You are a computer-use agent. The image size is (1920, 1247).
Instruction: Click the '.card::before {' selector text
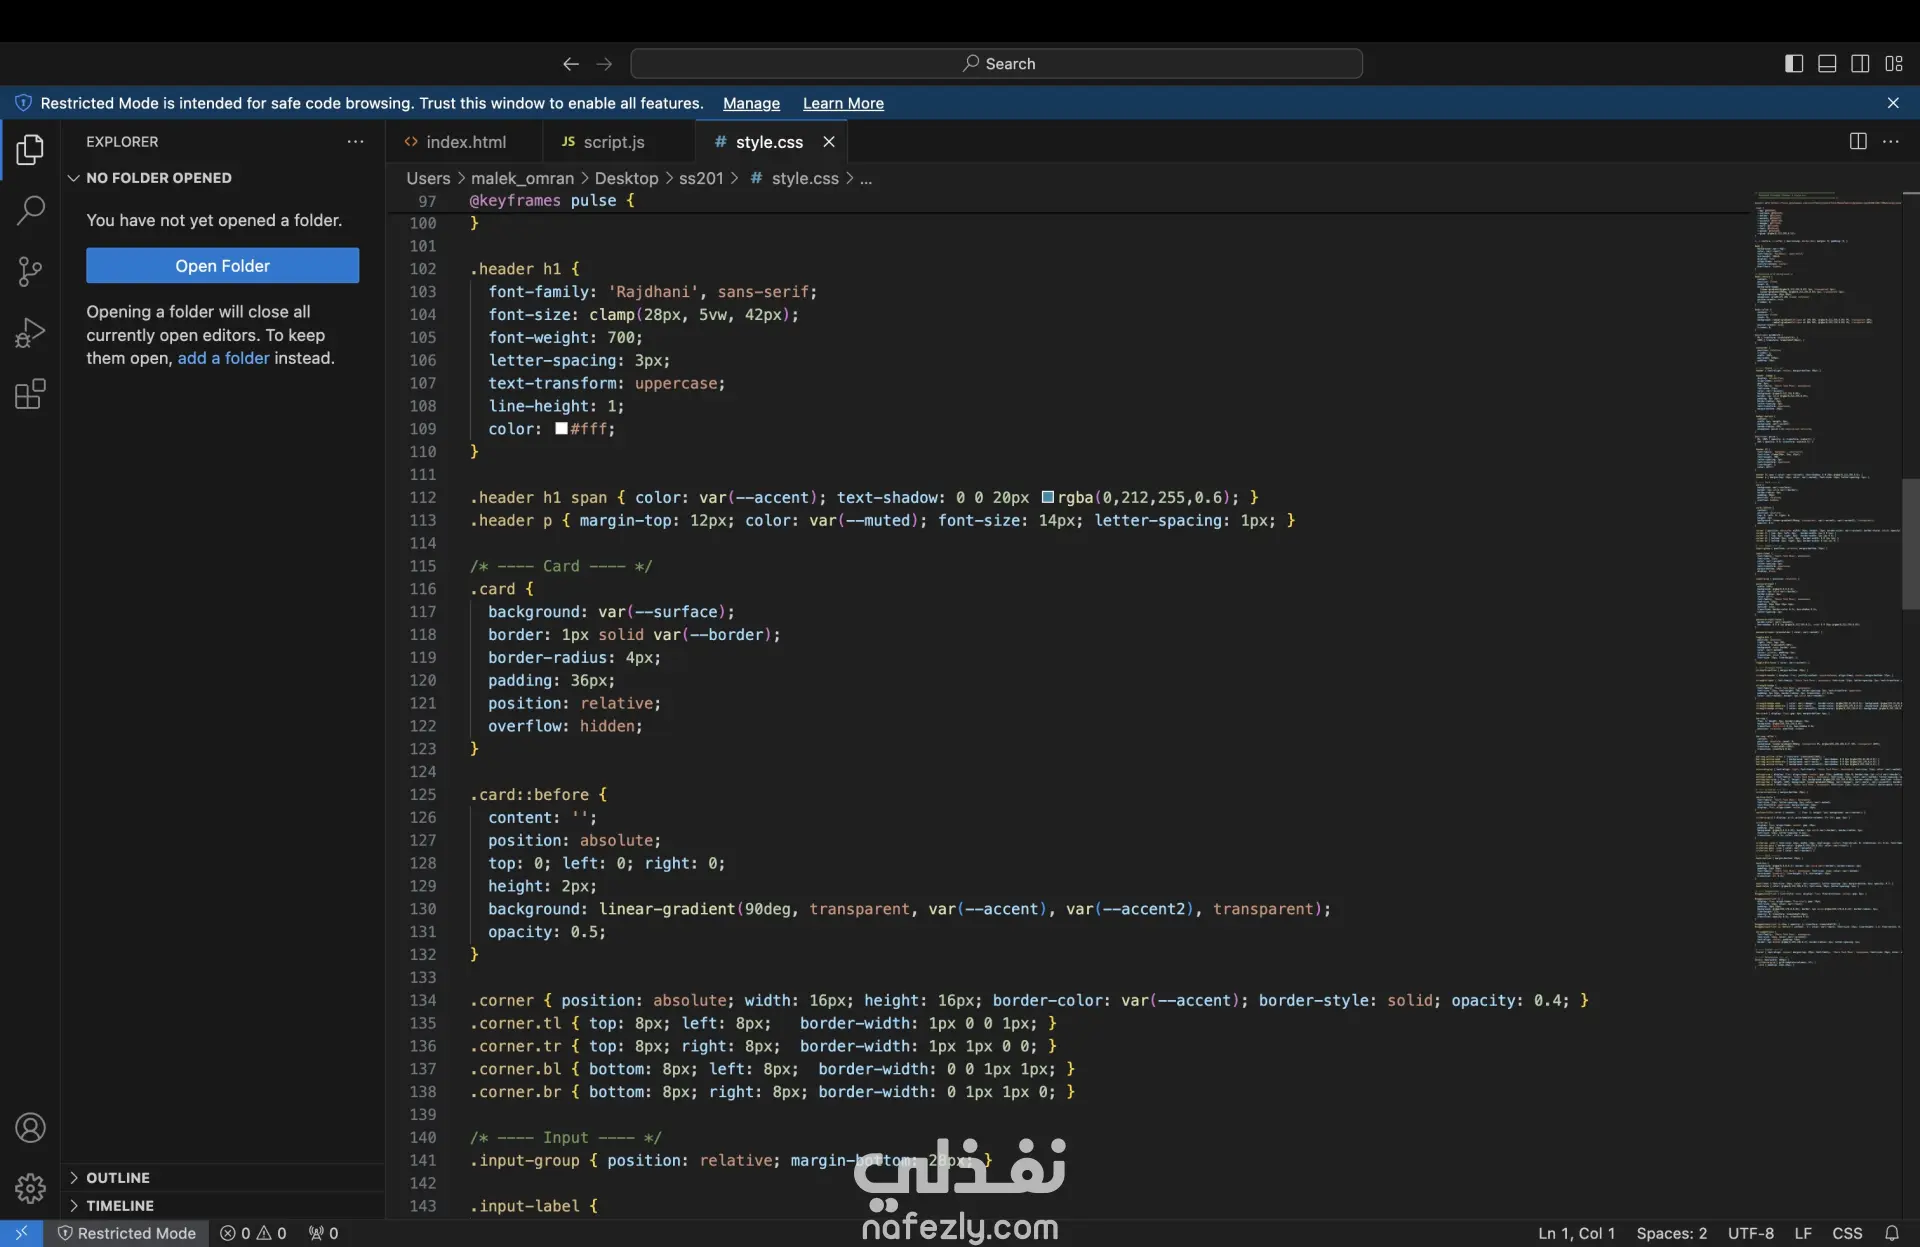(538, 795)
